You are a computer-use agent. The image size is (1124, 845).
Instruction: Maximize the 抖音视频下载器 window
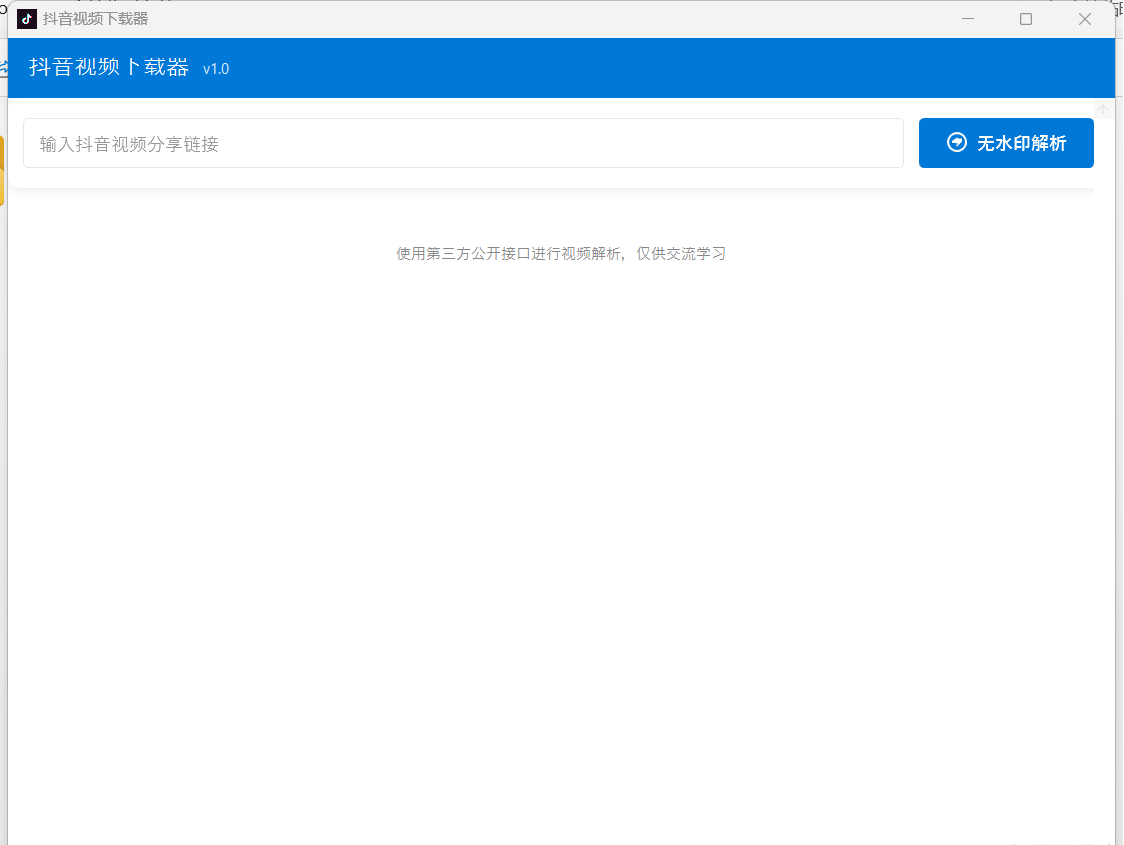(1026, 19)
